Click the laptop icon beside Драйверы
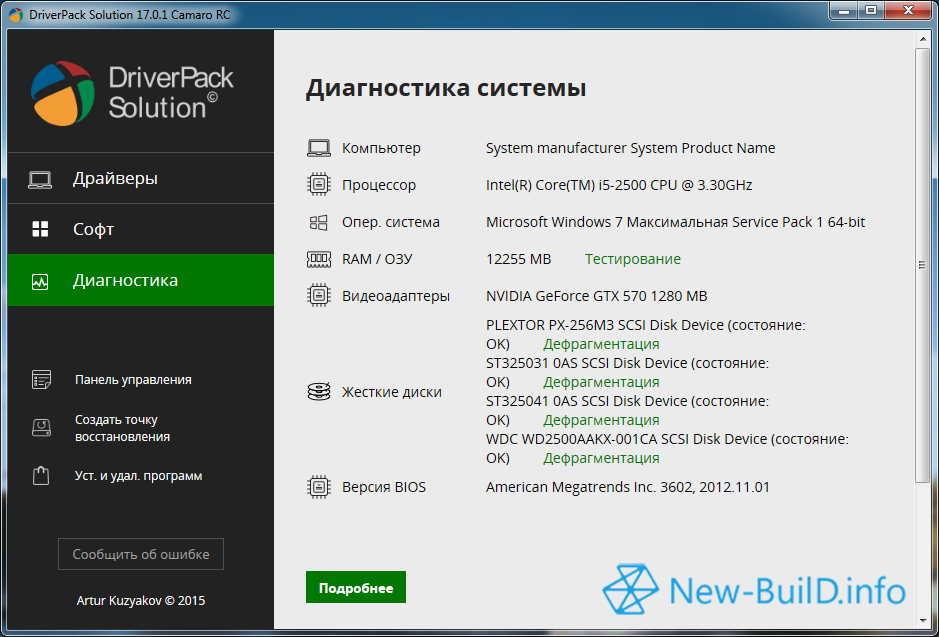Image resolution: width=939 pixels, height=637 pixels. coord(40,180)
